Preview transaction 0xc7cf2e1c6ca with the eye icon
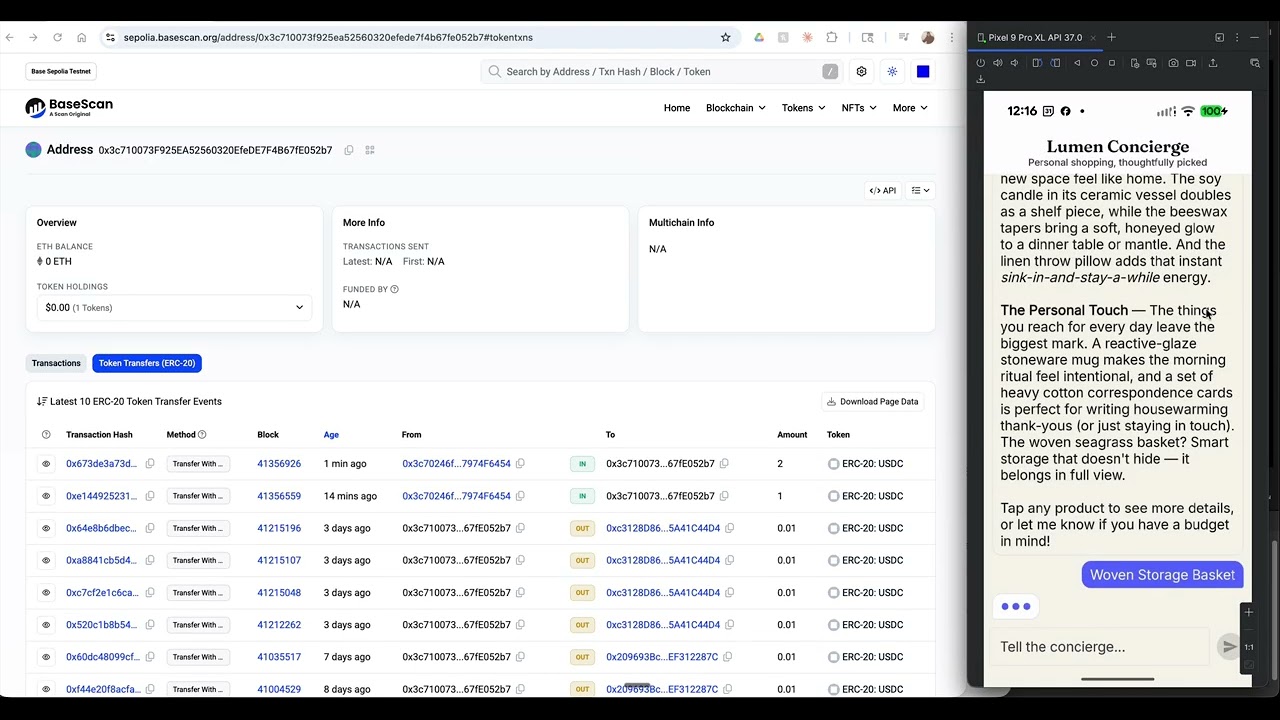Viewport: 1280px width, 720px height. [46, 592]
